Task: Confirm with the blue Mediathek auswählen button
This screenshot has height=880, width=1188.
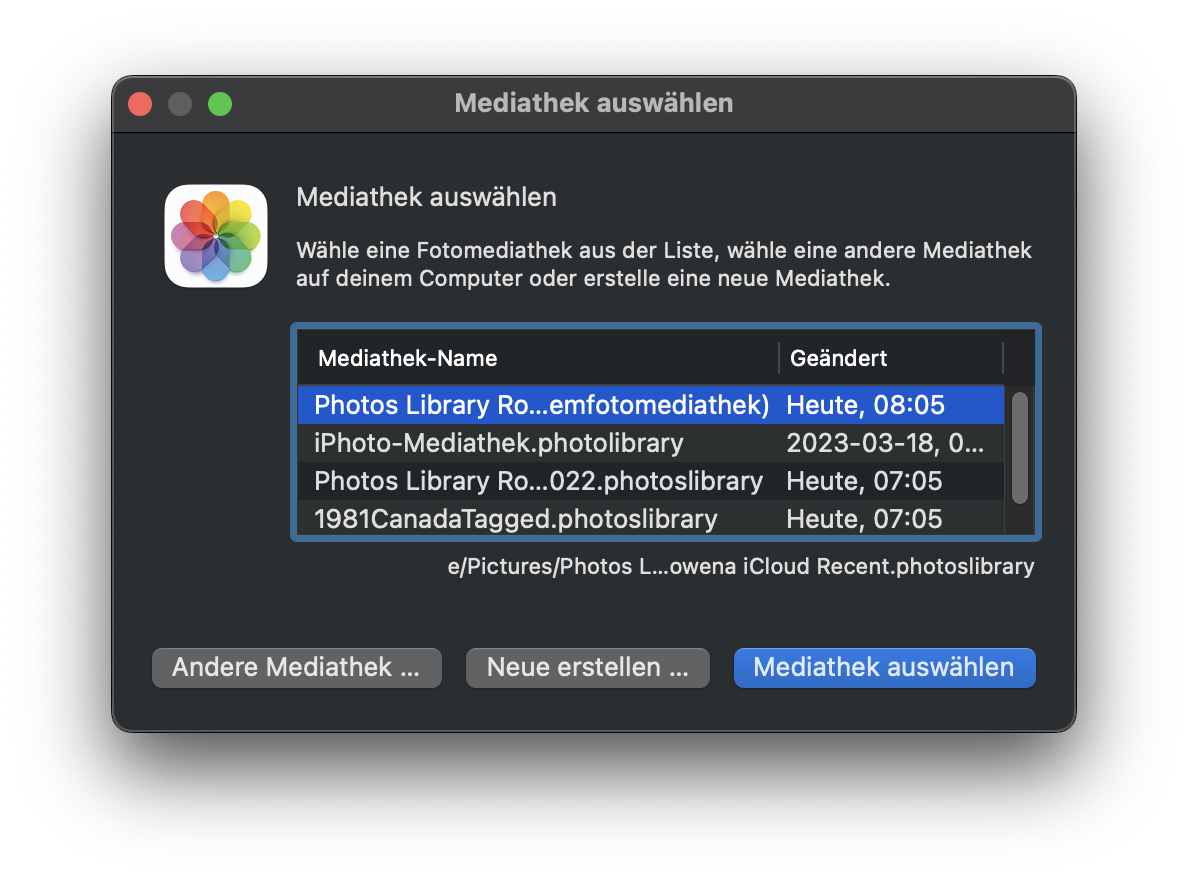Action: [x=884, y=668]
